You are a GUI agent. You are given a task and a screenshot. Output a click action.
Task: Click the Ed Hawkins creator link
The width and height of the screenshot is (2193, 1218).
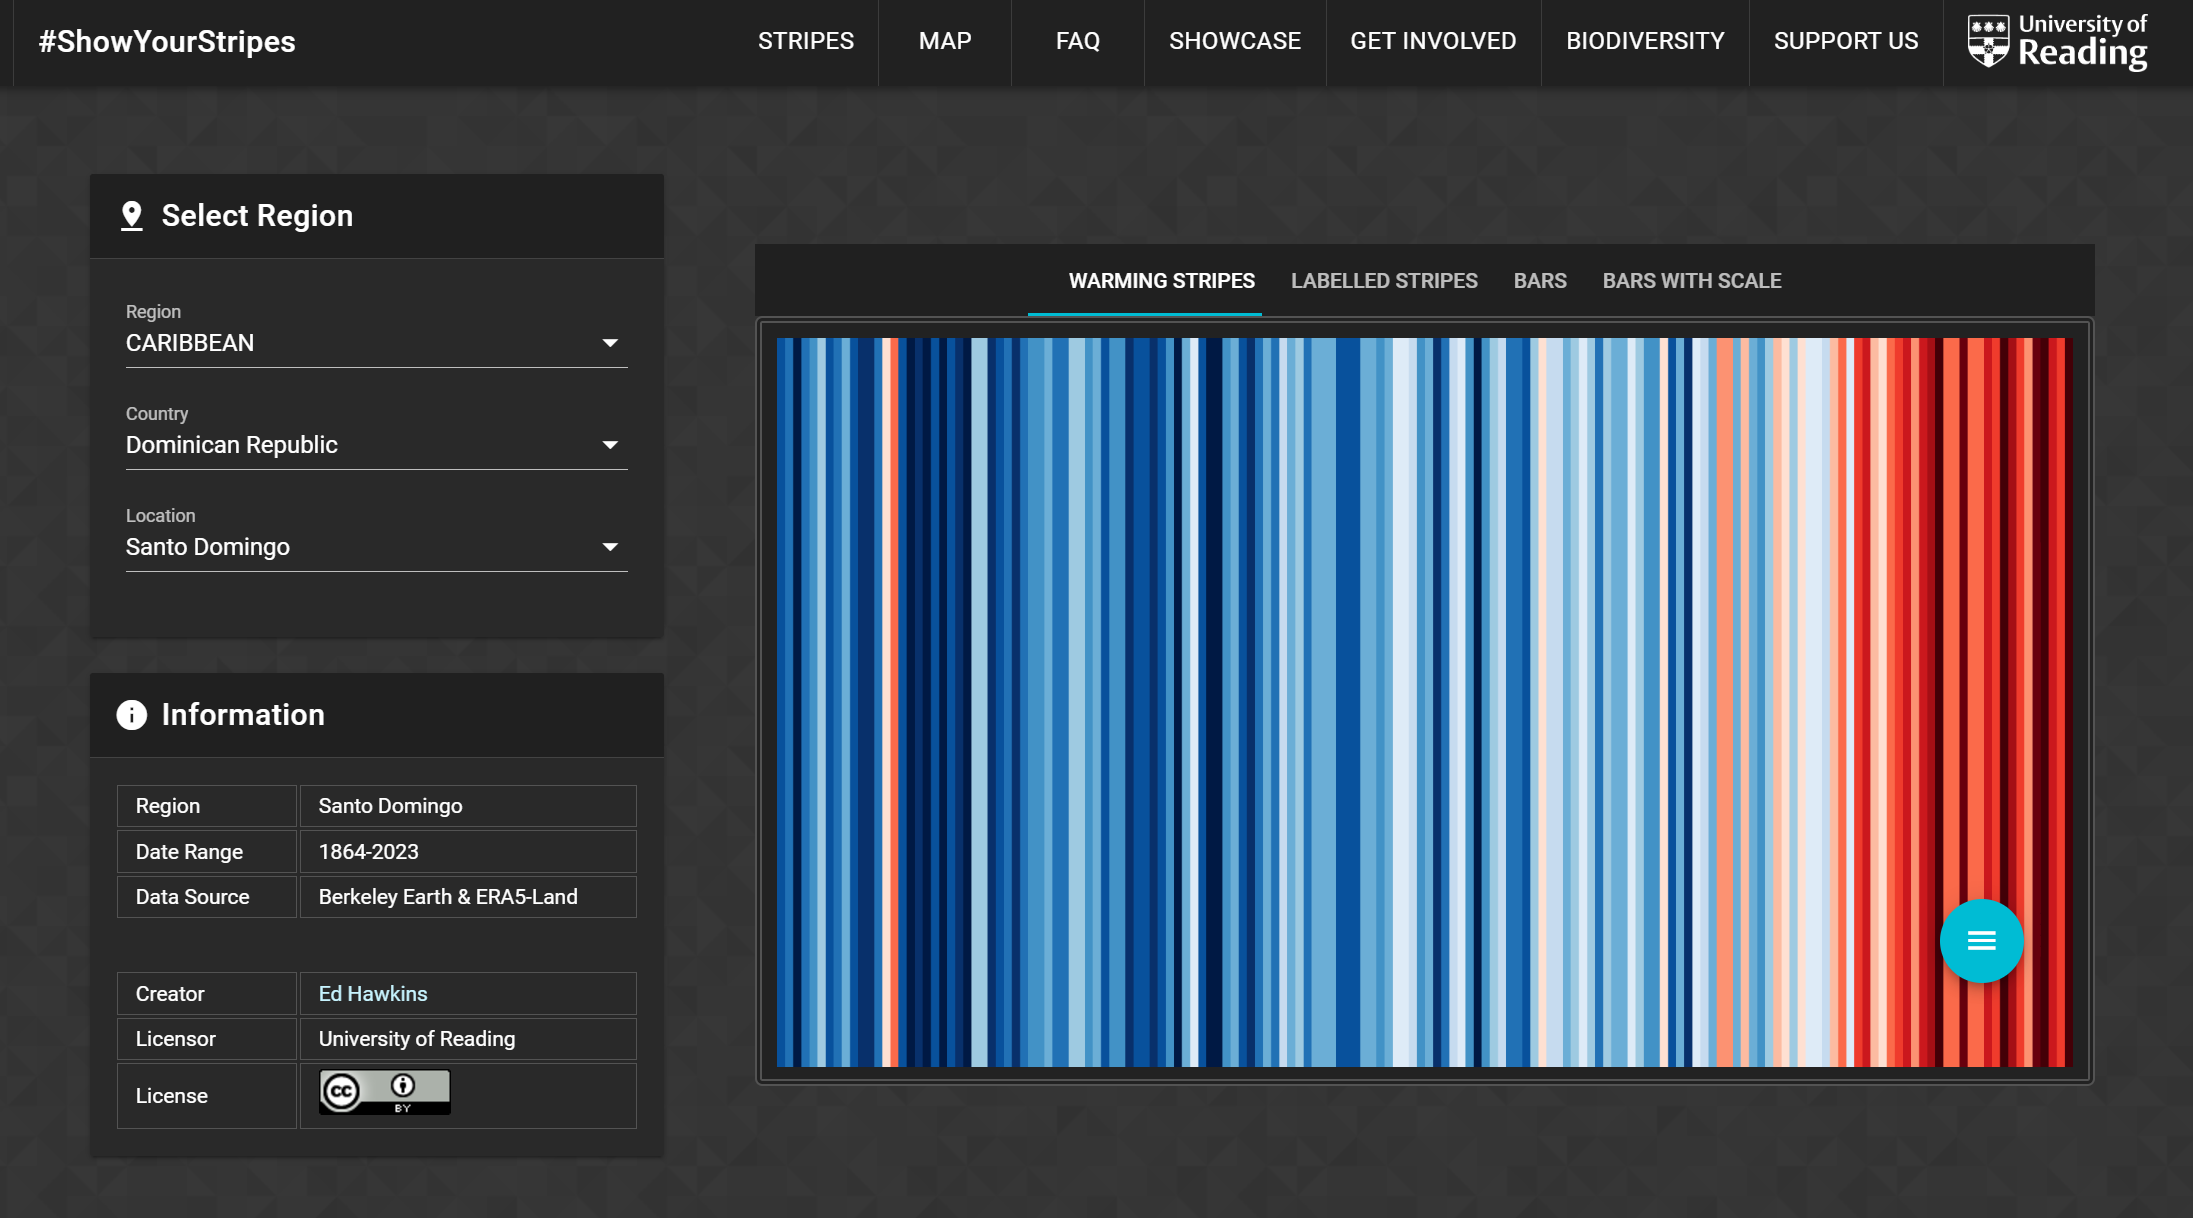pyautogui.click(x=372, y=994)
